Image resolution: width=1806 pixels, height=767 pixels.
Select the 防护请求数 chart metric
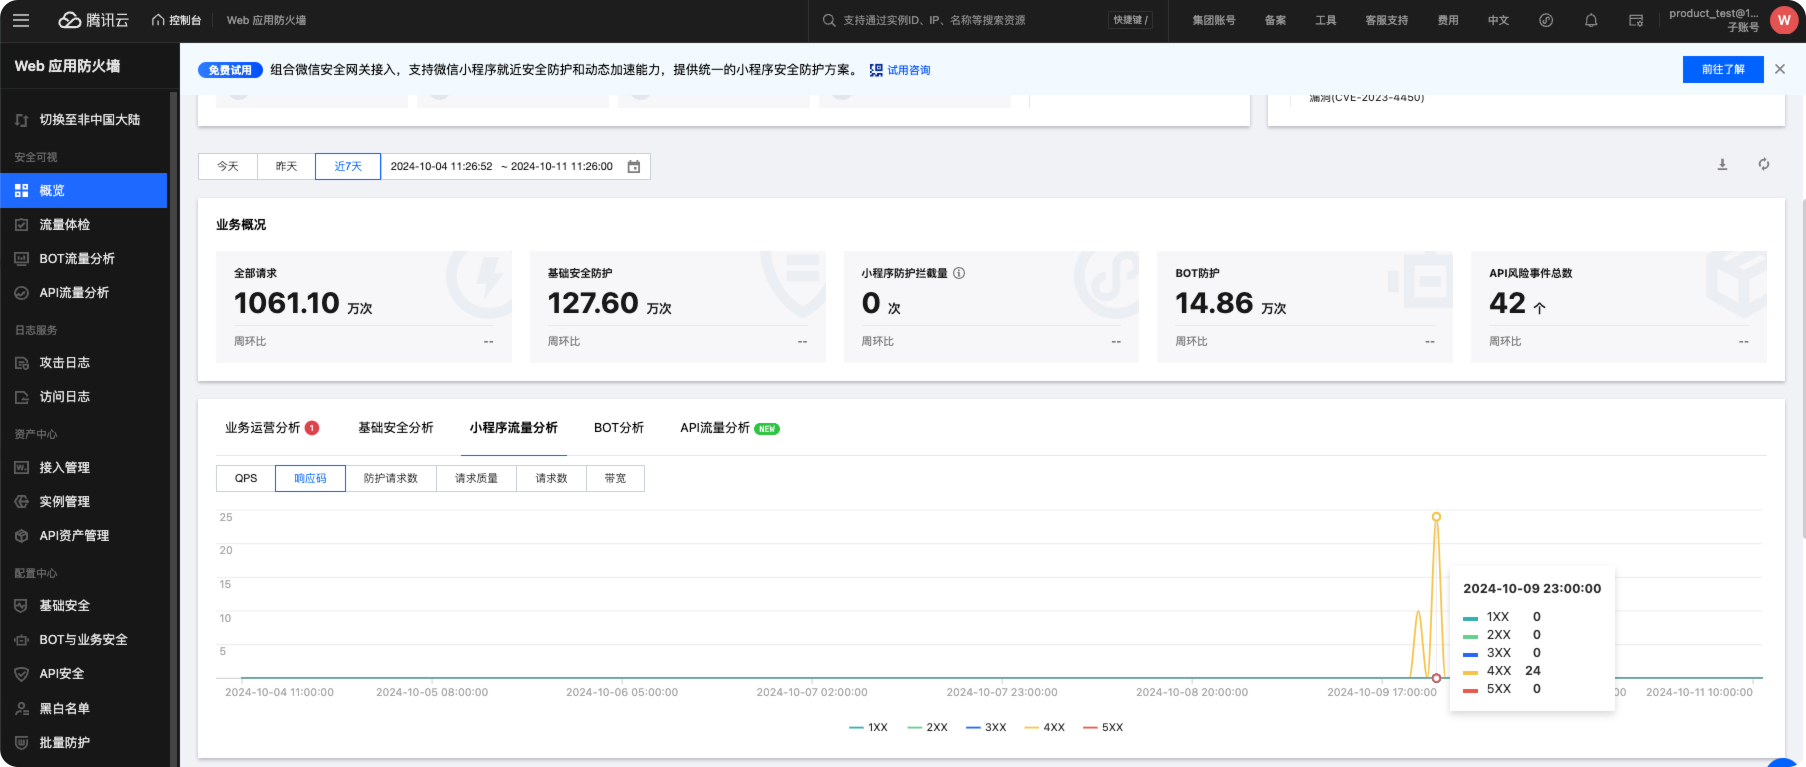[x=391, y=478]
